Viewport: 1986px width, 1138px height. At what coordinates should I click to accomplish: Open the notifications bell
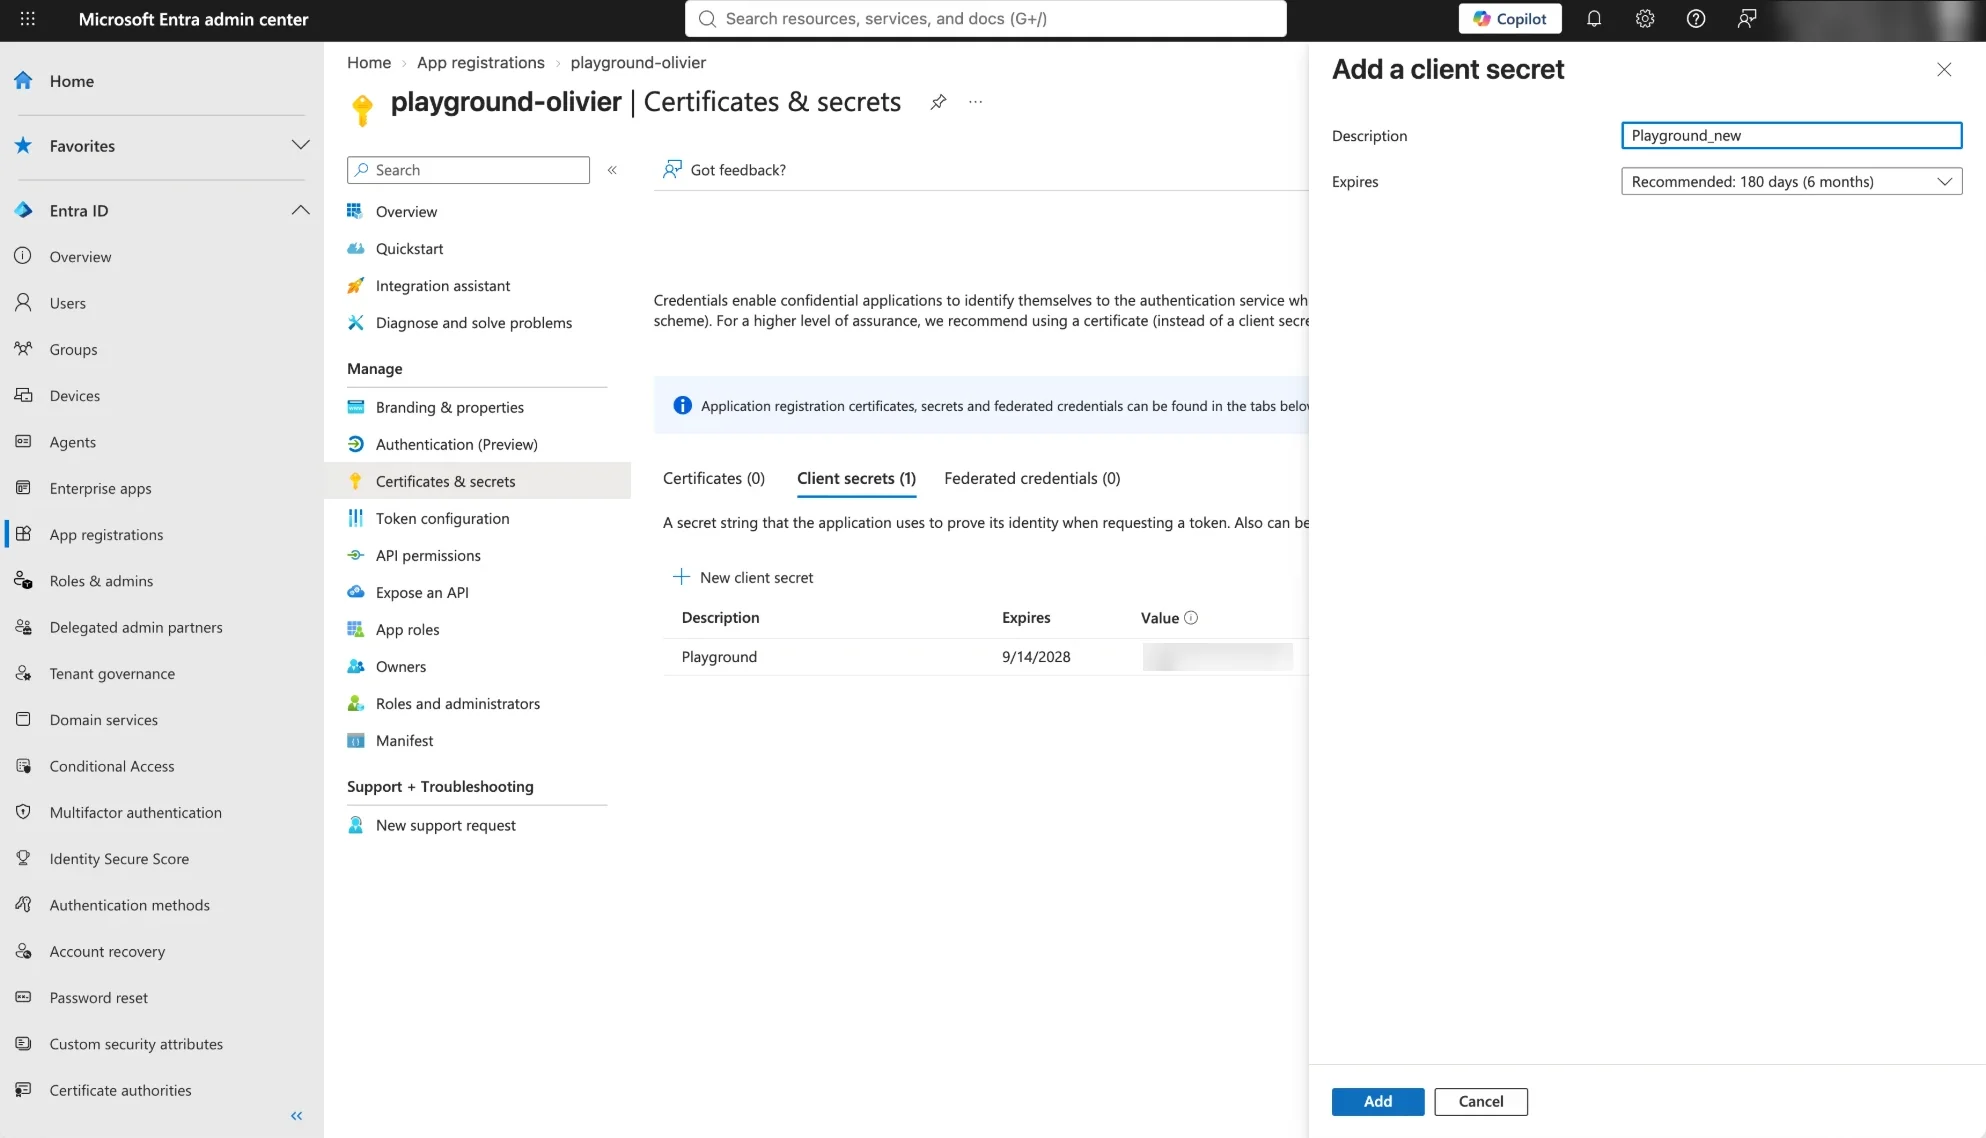pos(1594,19)
